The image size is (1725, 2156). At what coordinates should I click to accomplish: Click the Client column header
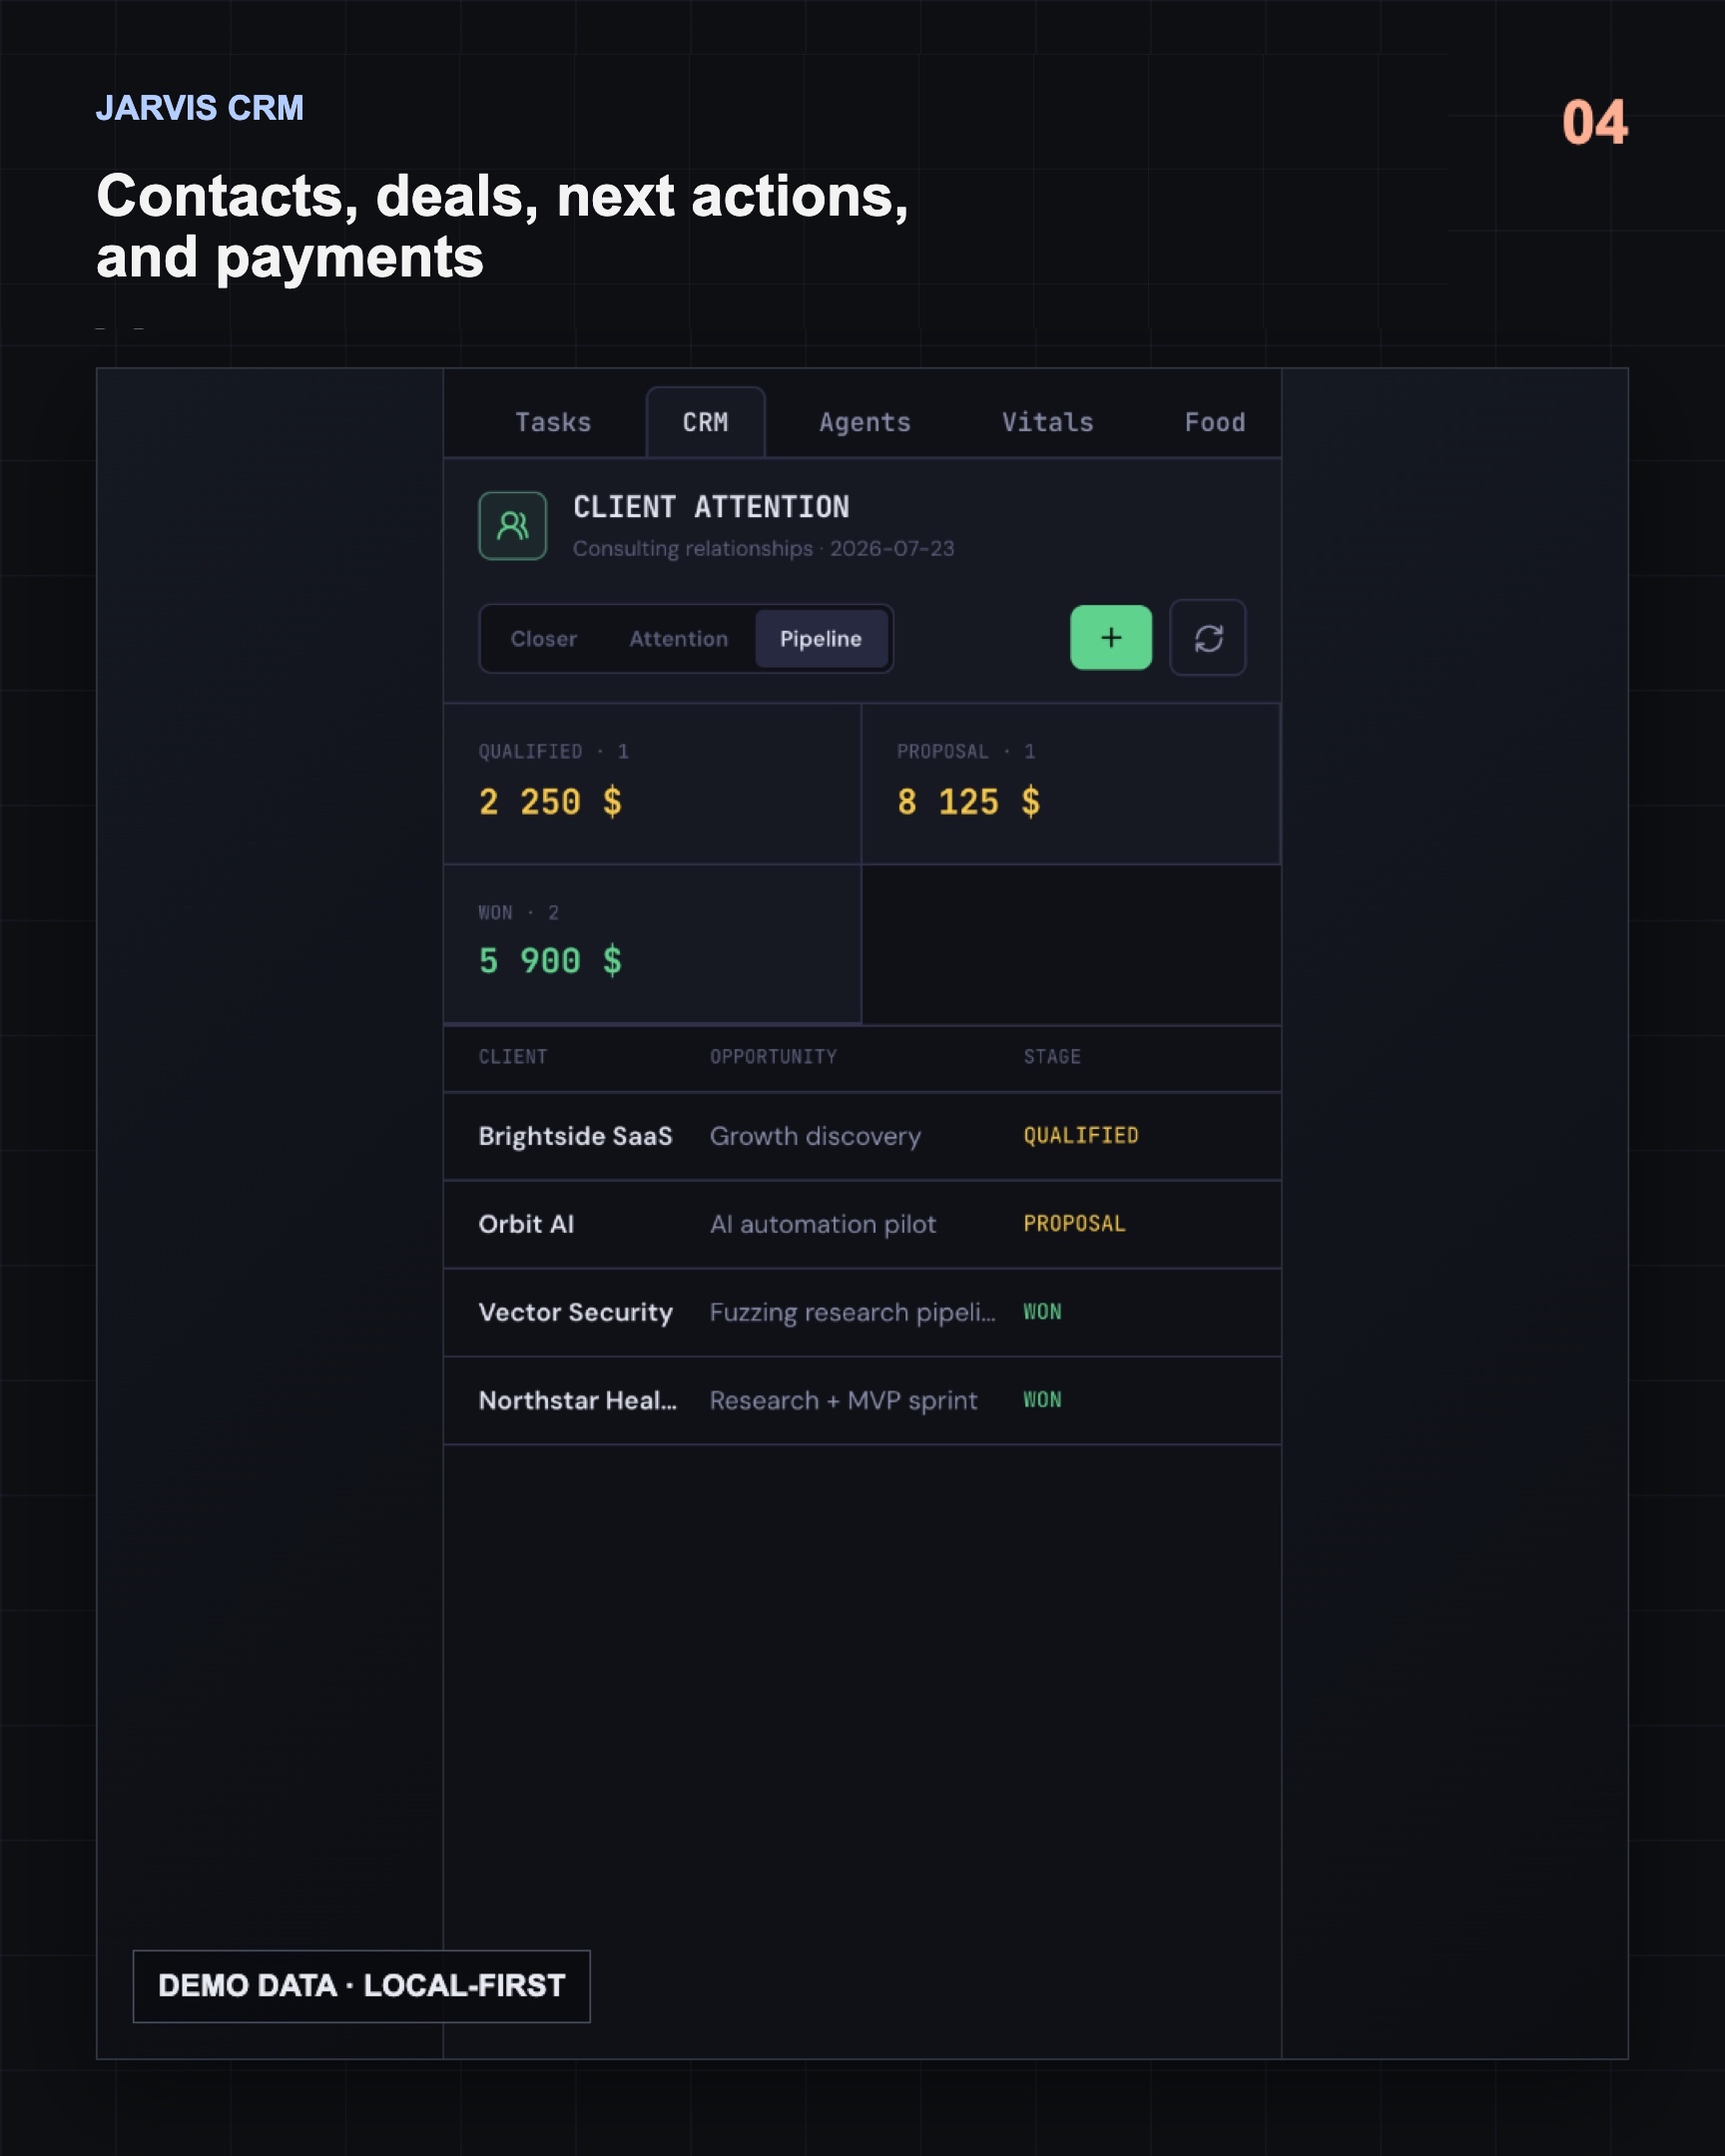[512, 1057]
